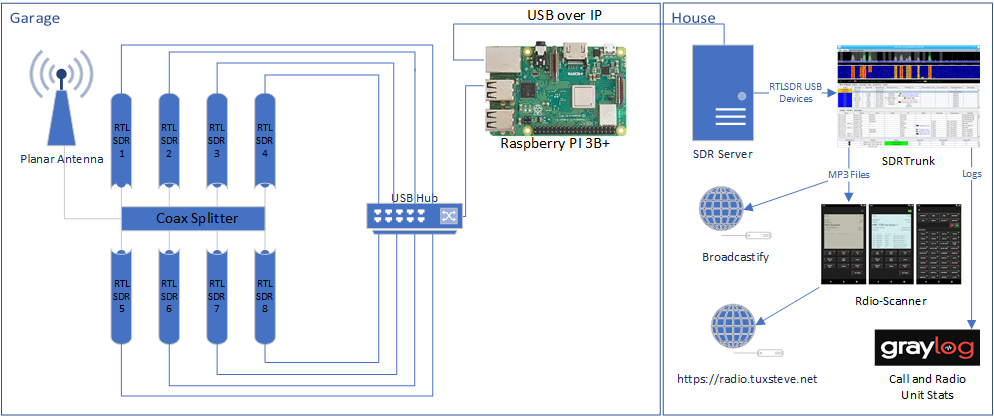Select the MP3 Files label
Screen dimensions: 994x416
849,173
